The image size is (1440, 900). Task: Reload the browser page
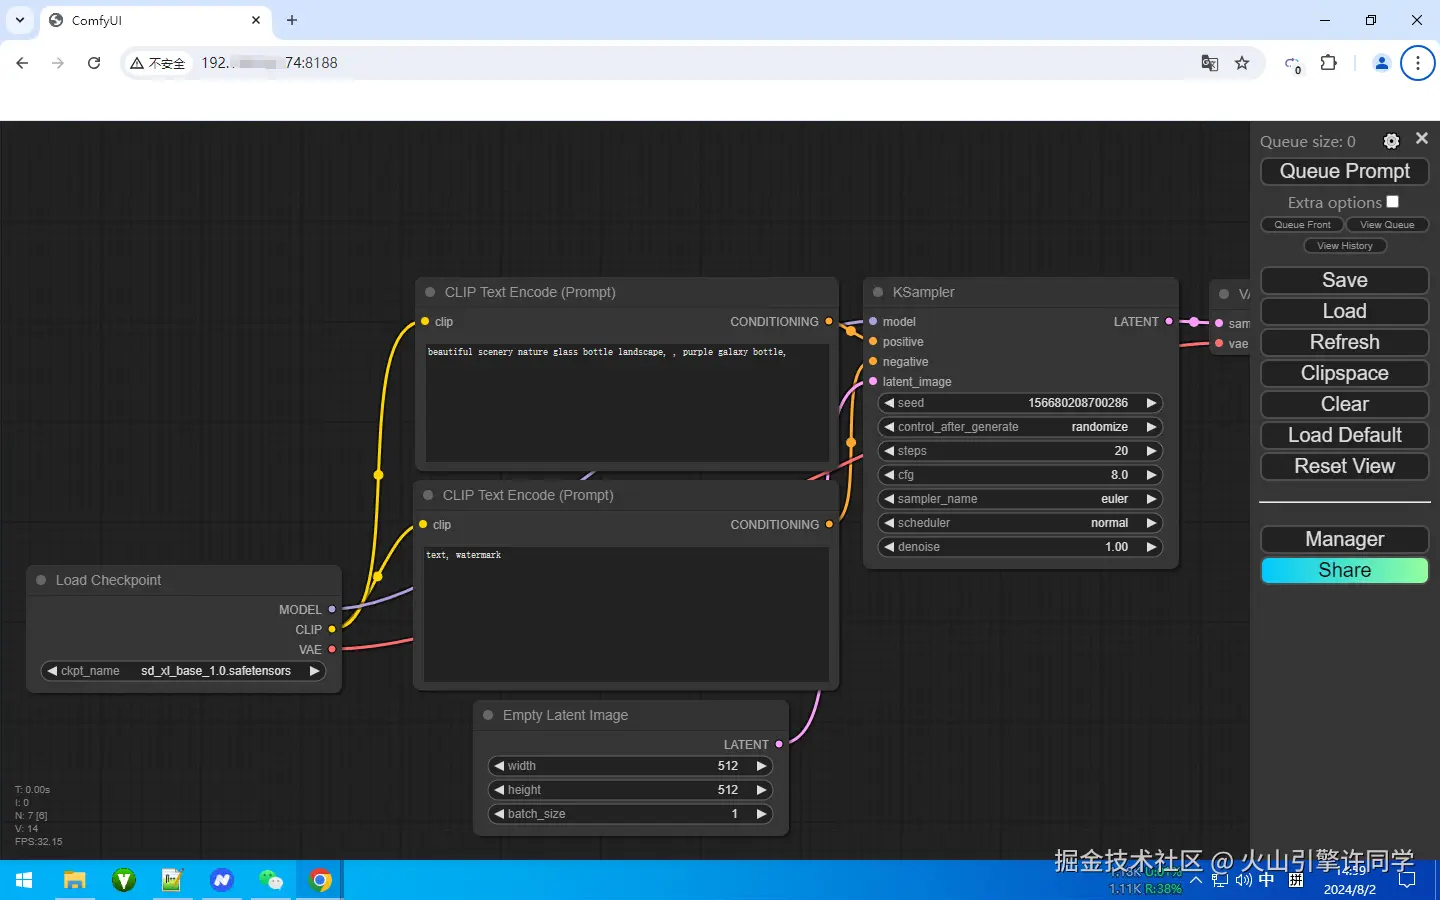tap(94, 63)
